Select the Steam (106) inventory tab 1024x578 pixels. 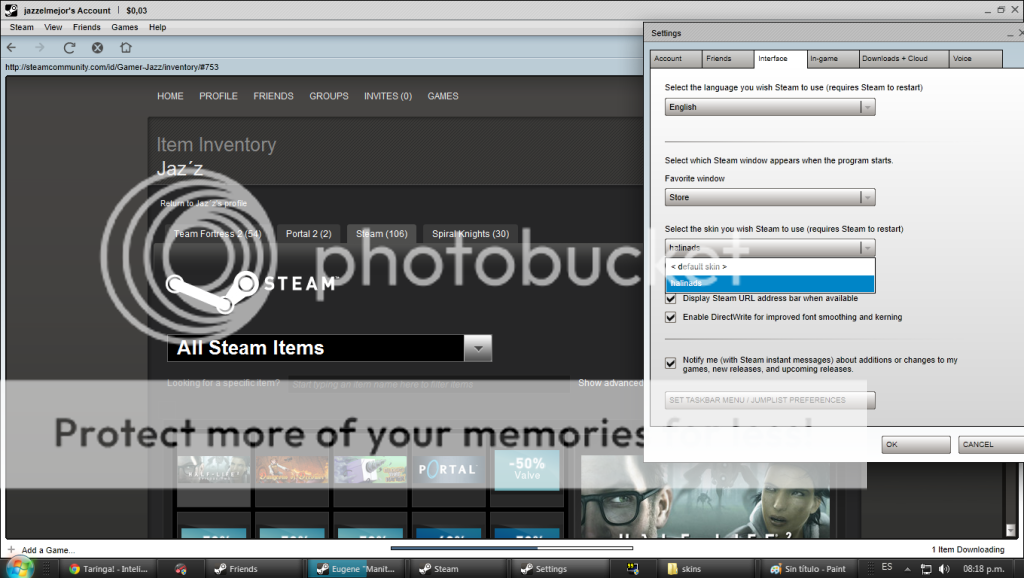pyautogui.click(x=381, y=234)
